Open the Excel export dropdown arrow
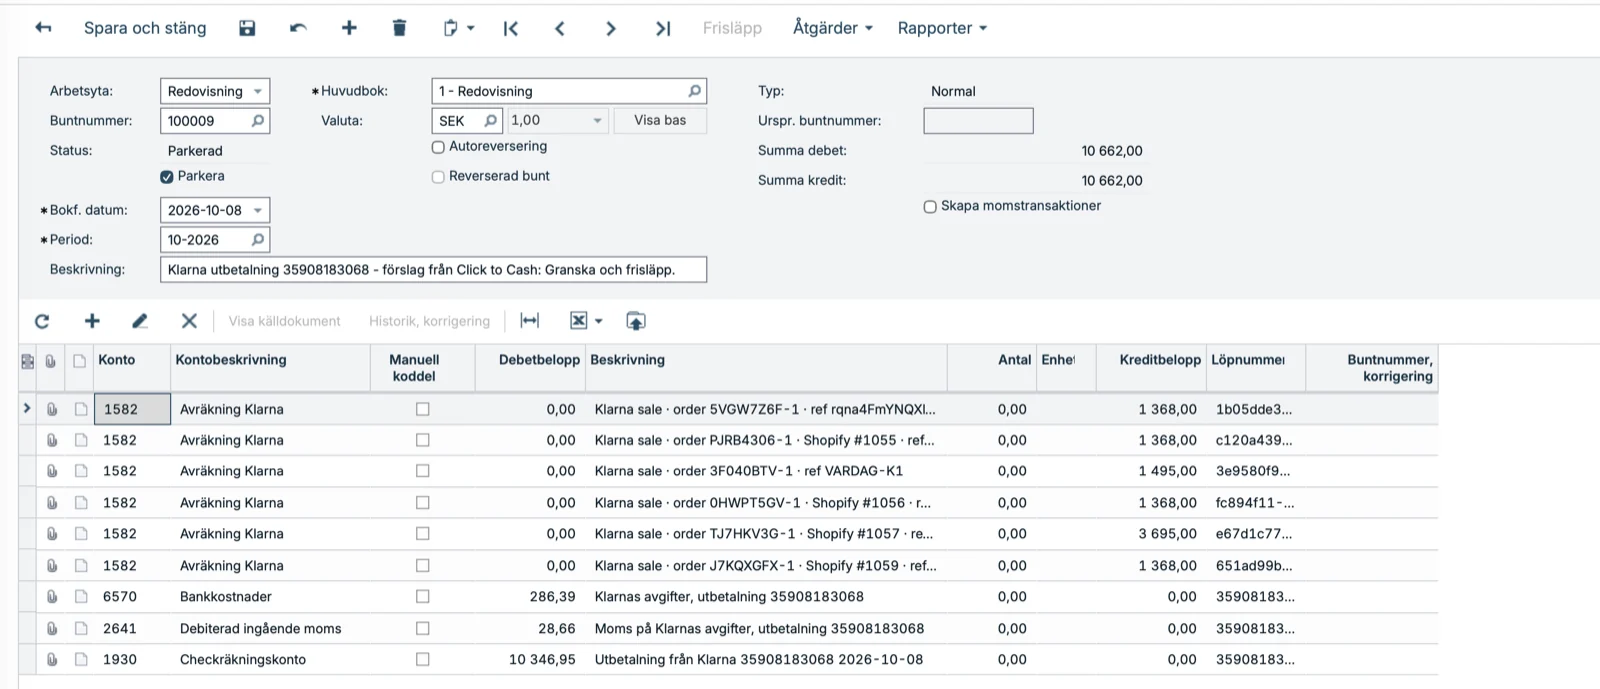This screenshot has width=1600, height=689. tap(599, 321)
